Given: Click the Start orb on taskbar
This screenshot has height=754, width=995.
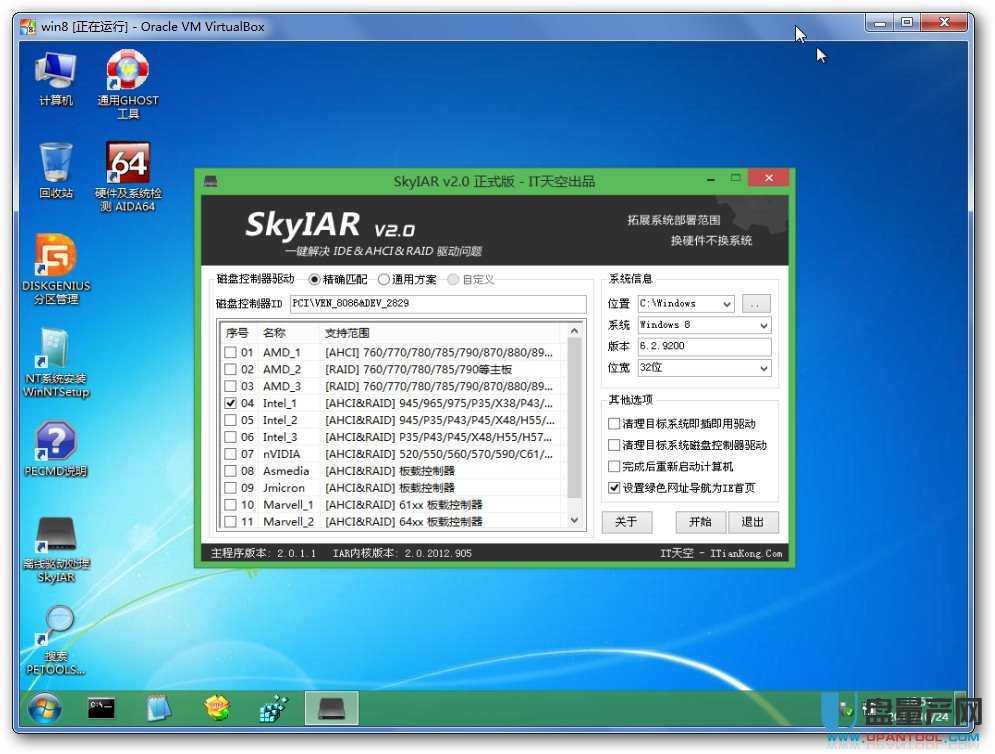Looking at the screenshot, I should 44,708.
